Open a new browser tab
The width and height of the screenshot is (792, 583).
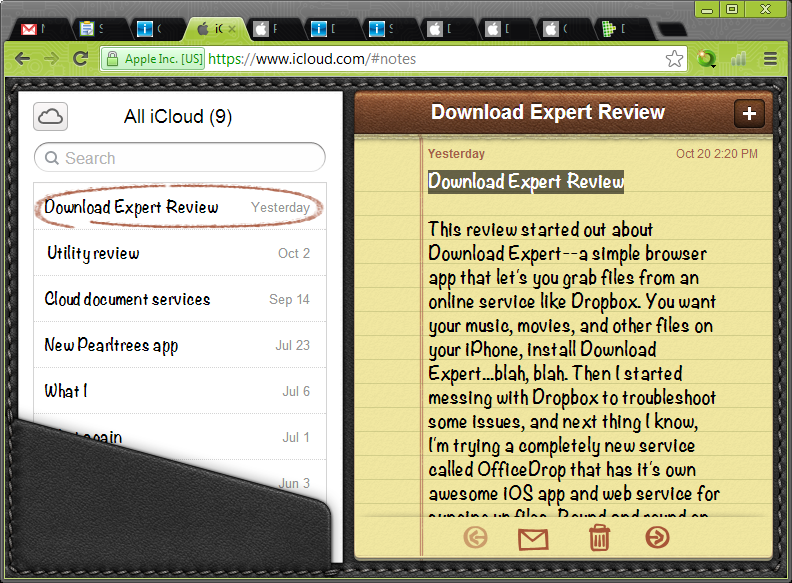coord(671,30)
